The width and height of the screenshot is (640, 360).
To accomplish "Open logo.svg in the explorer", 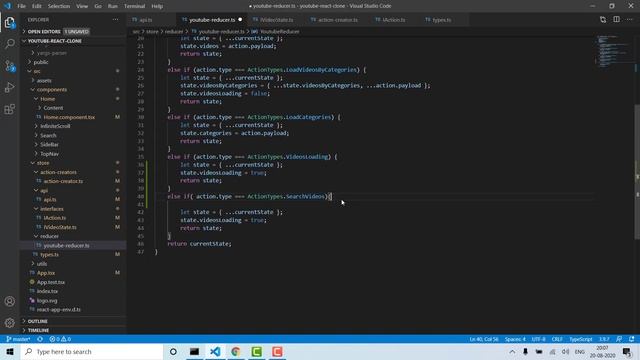I will click(47, 300).
